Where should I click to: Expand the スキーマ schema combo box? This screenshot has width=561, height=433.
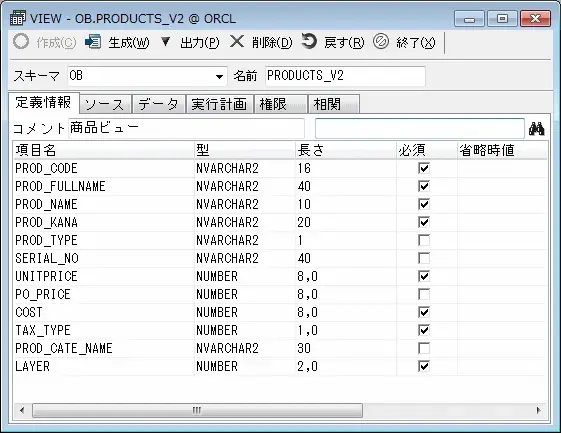219,76
